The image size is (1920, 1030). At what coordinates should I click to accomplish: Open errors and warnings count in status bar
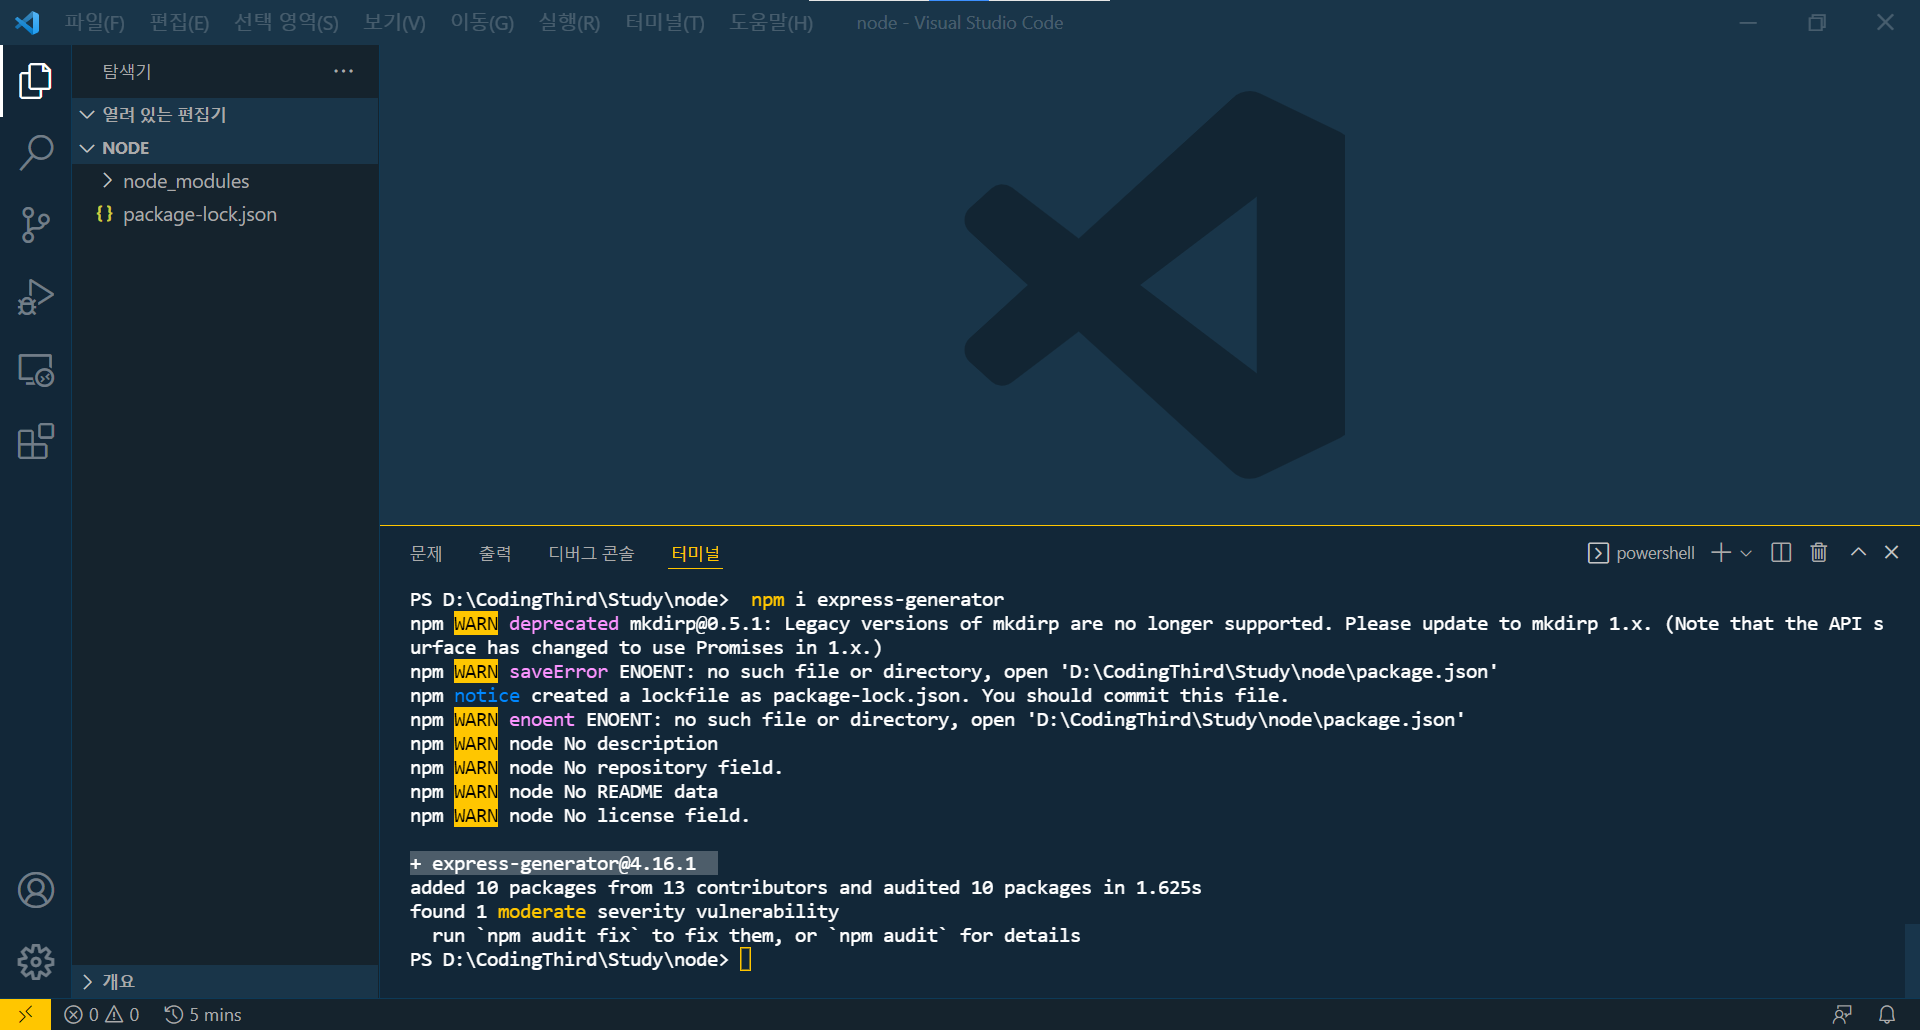102,1014
